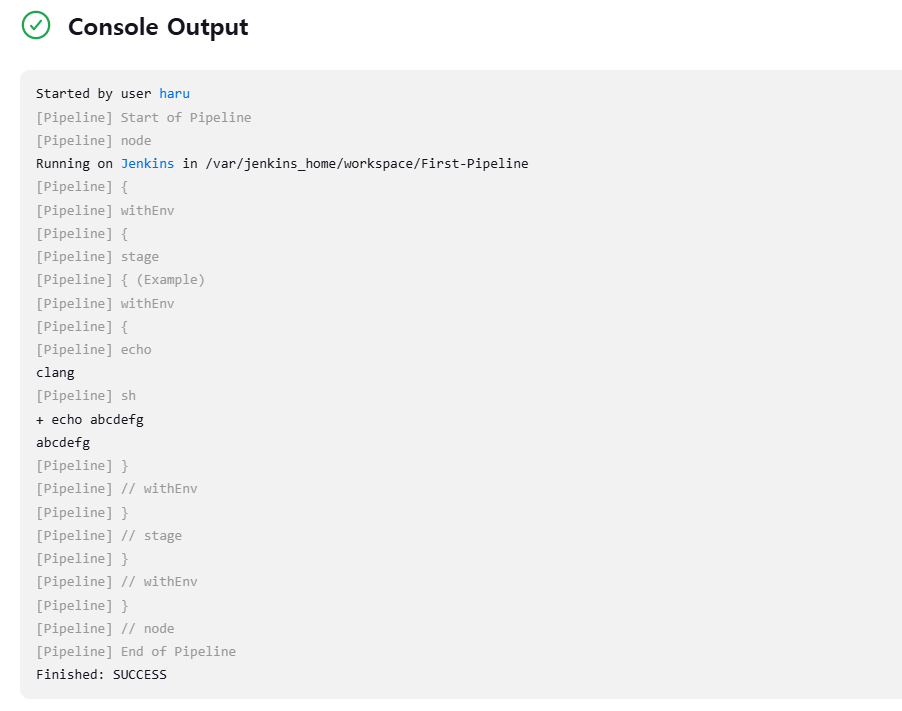Viewport: 902px width, 711px height.
Task: Select the '[Pipeline] // stage' line
Action: pyautogui.click(x=109, y=536)
